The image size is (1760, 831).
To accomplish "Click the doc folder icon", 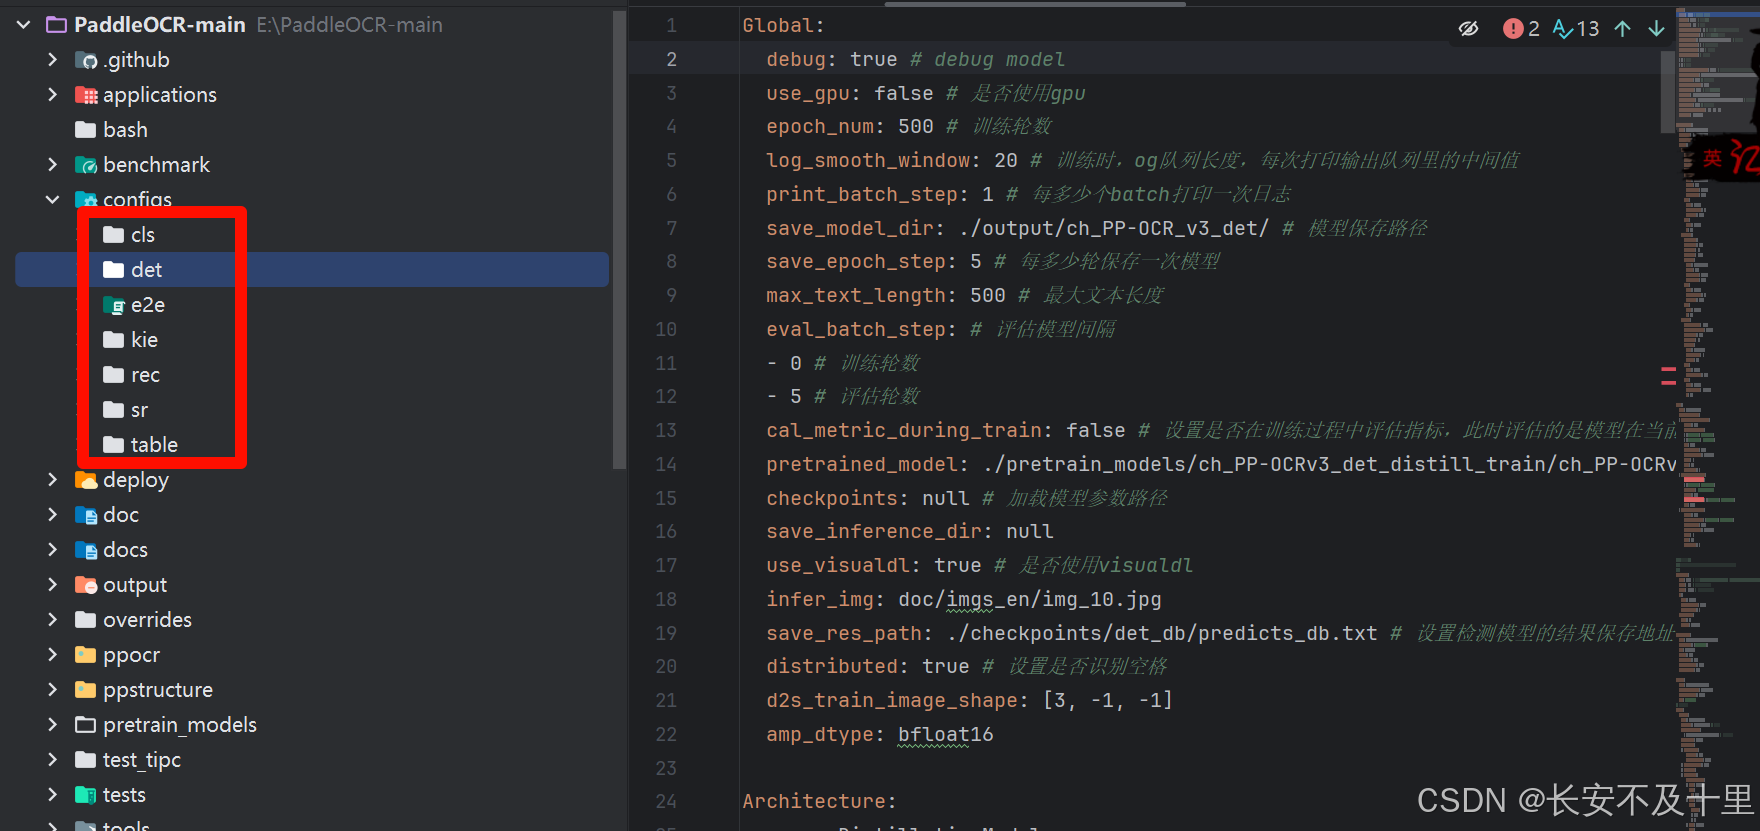I will (86, 515).
